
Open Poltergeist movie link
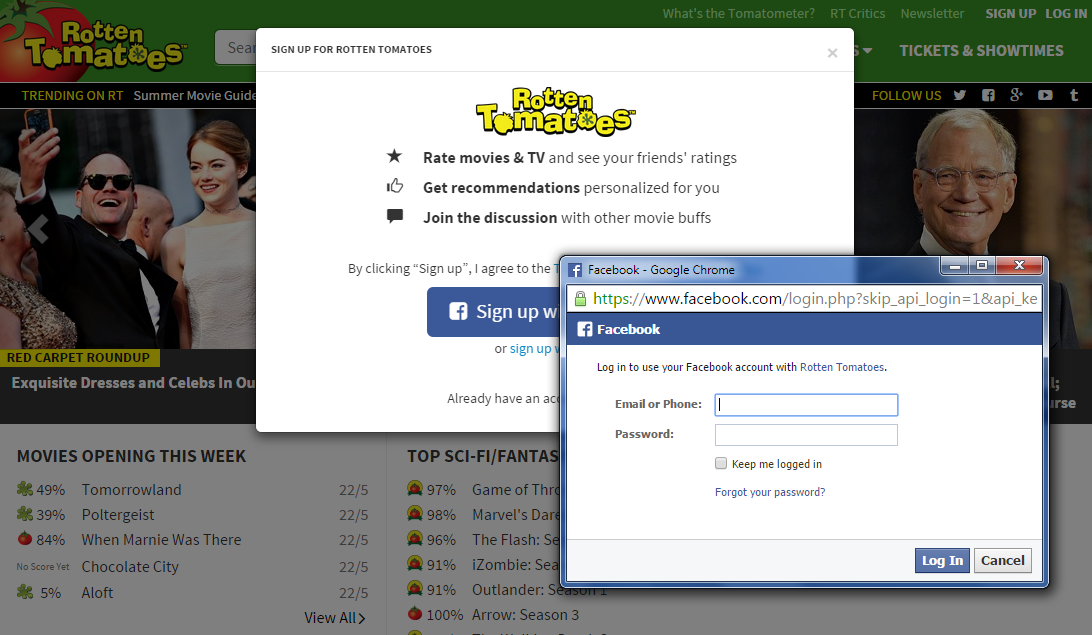[118, 515]
